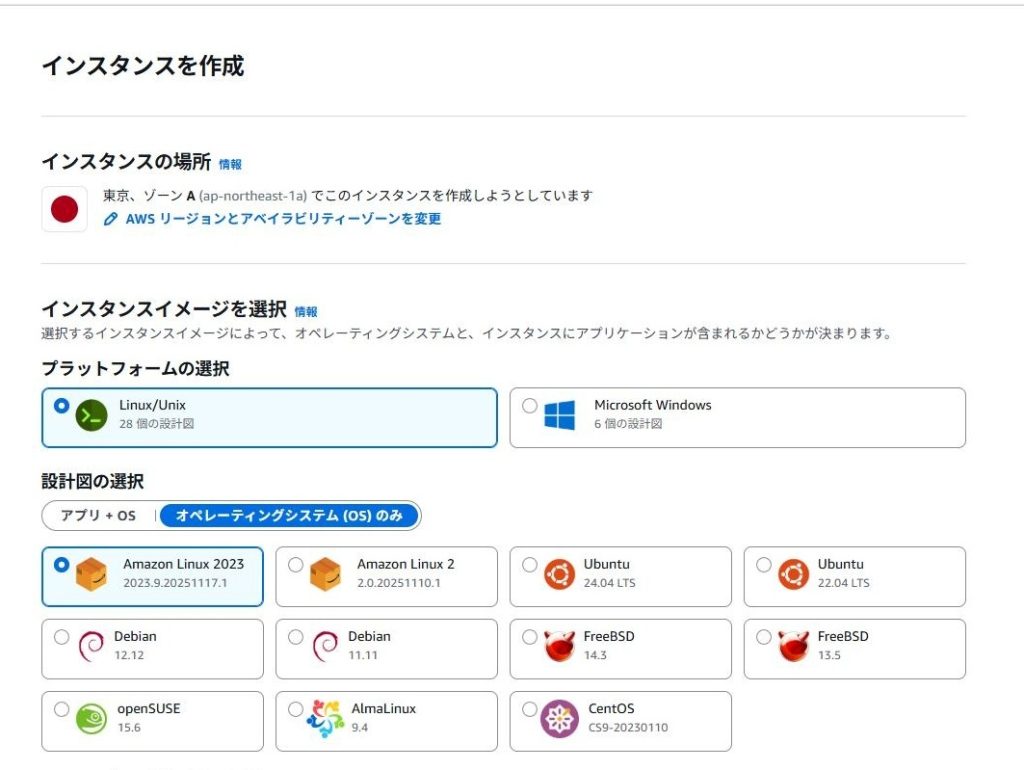Open AWS リージョンとアベイラビリティーゾーンを変更 link
1024x770 pixels.
283,218
